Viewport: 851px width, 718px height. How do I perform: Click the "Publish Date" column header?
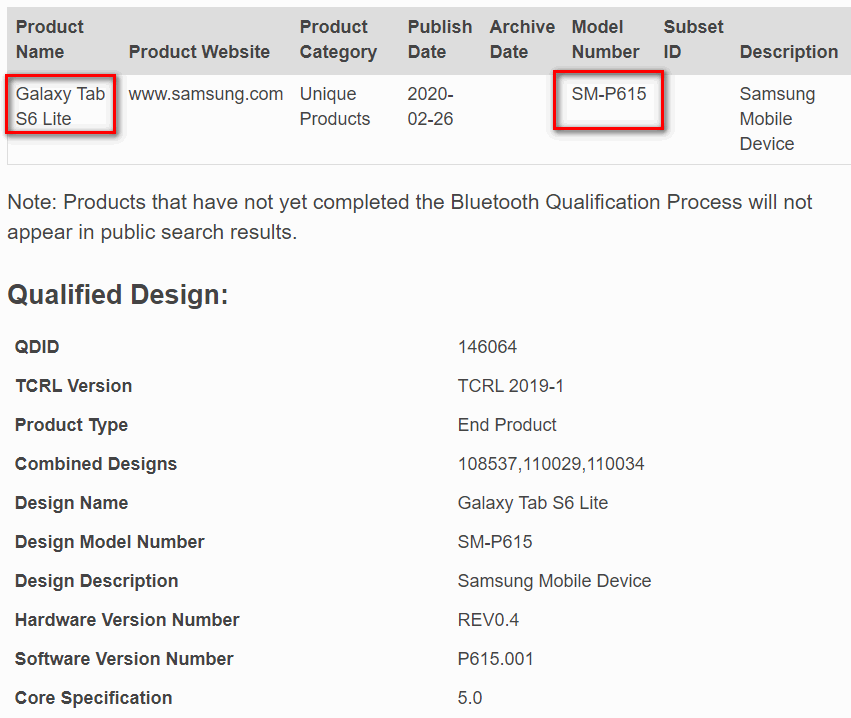pos(440,39)
